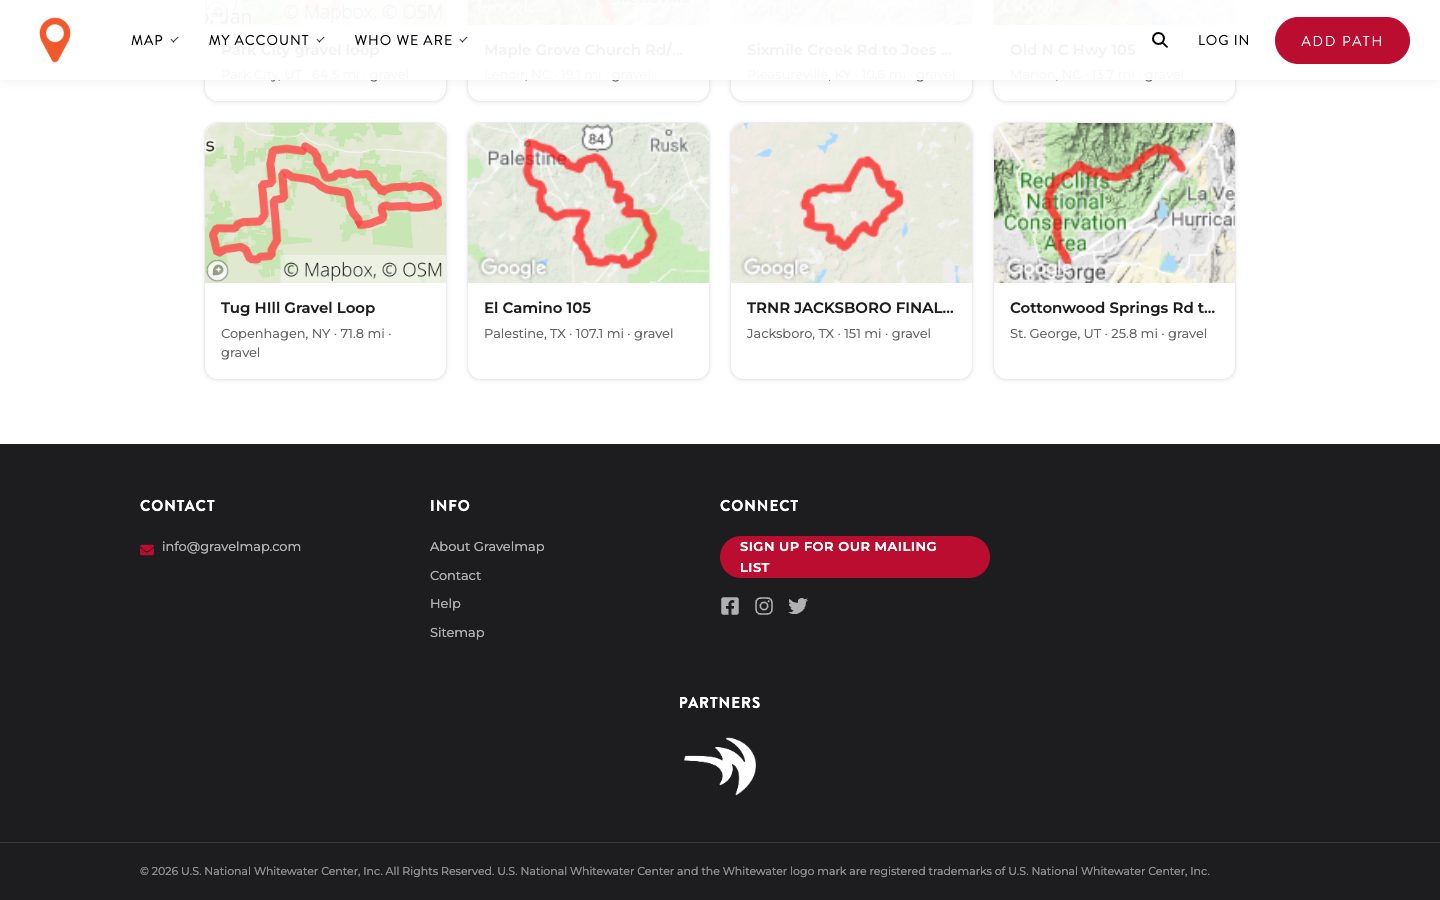The image size is (1440, 900).
Task: Open the Twitter social icon
Action: coord(798,606)
